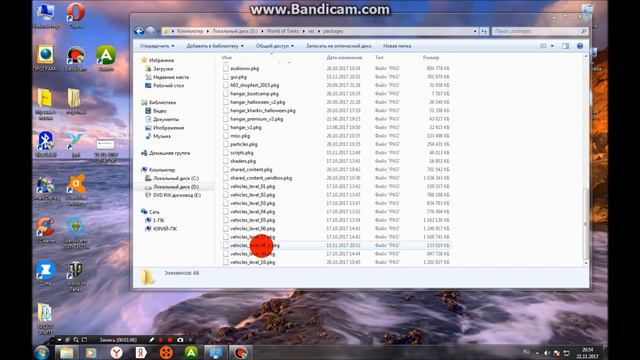This screenshot has height=360, width=640.
Task: Sort by the Размер column header
Action: [431, 58]
